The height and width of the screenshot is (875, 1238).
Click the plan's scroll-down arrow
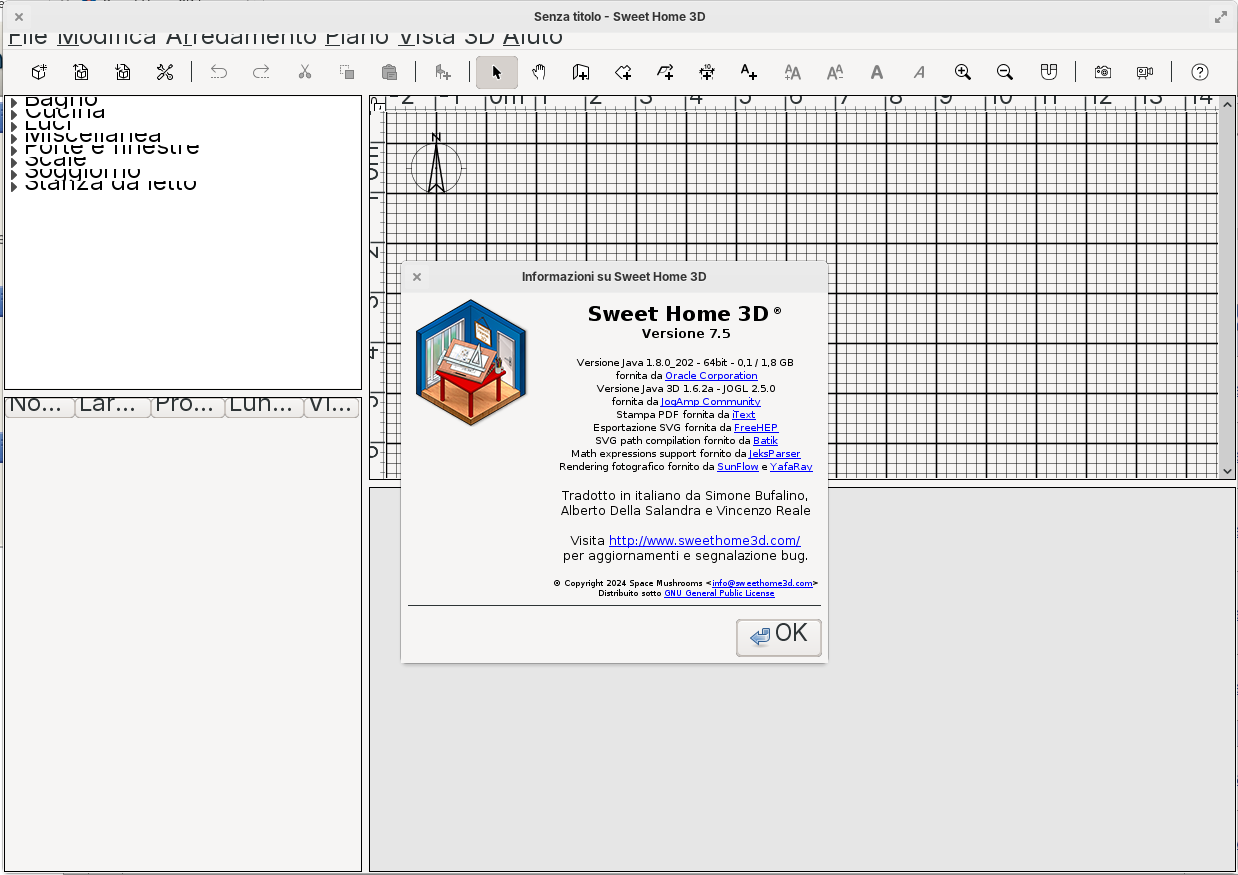point(1228,471)
